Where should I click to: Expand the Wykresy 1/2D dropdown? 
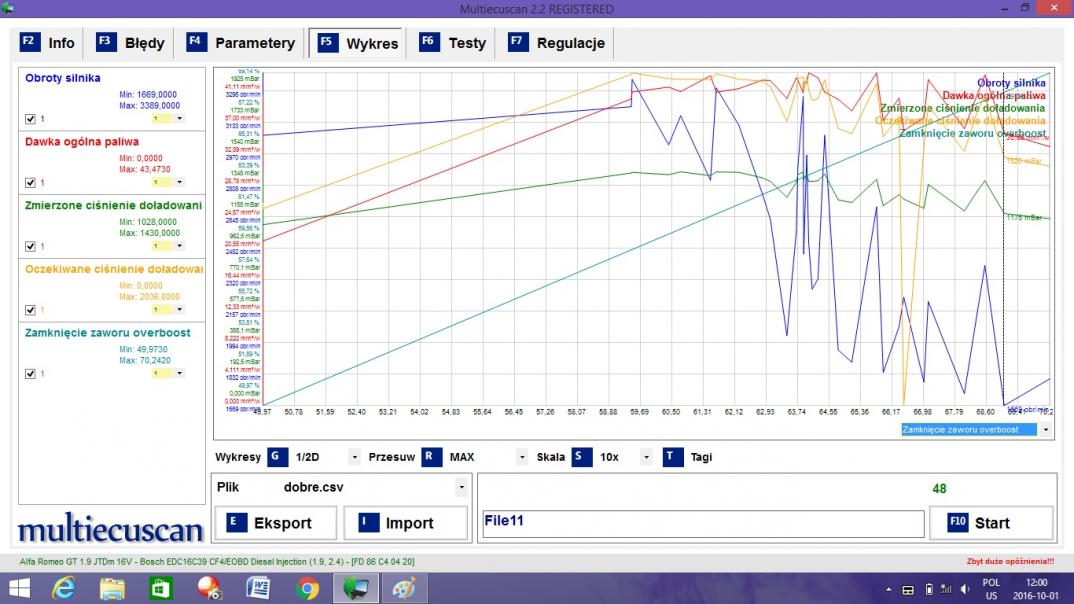(354, 458)
